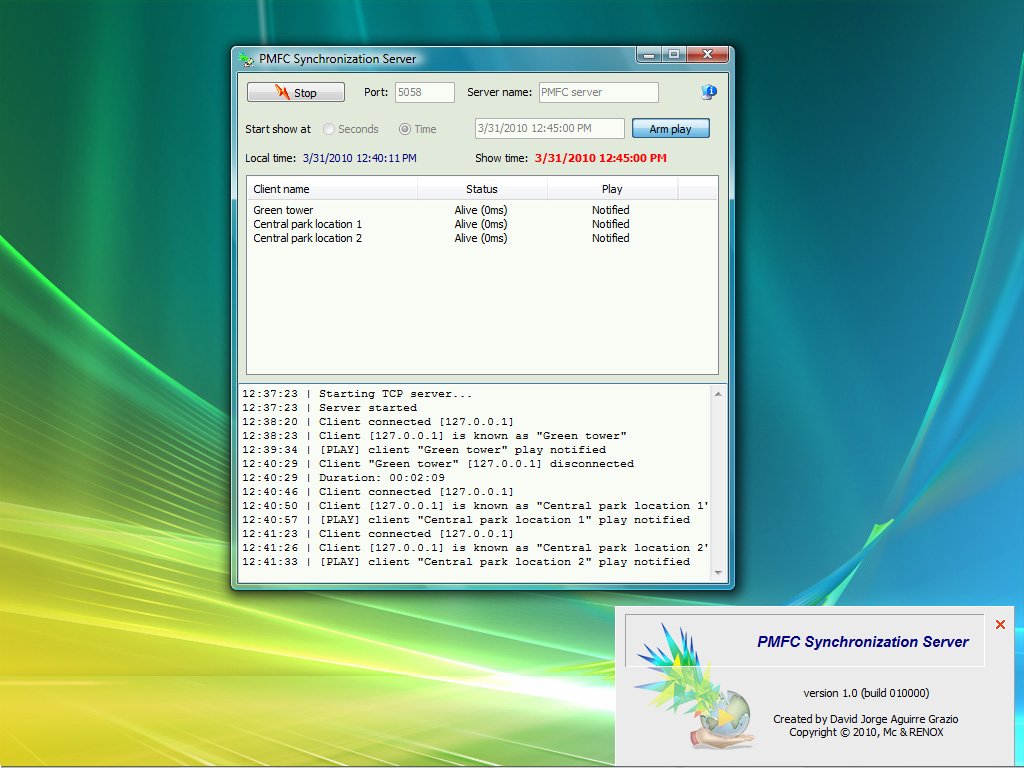Viewport: 1024px width, 768px height.
Task: Click version 1.0 build text
Action: click(866, 693)
